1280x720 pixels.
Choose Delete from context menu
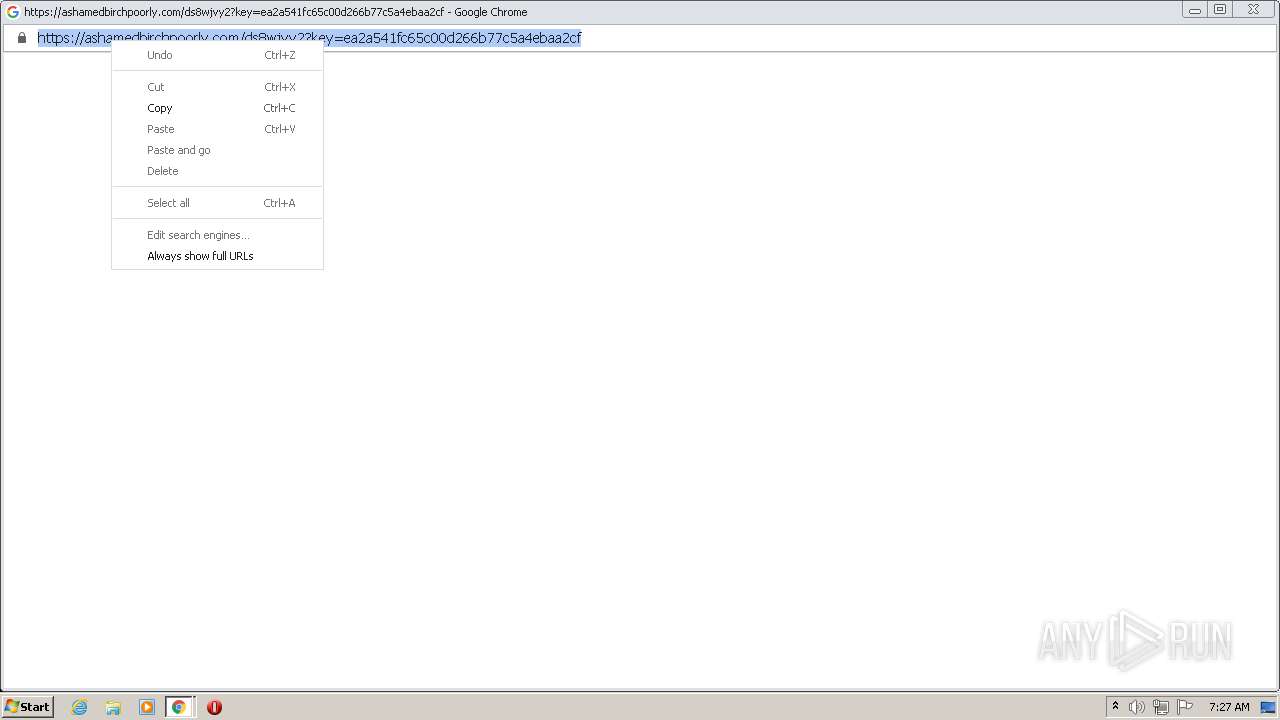217,171
